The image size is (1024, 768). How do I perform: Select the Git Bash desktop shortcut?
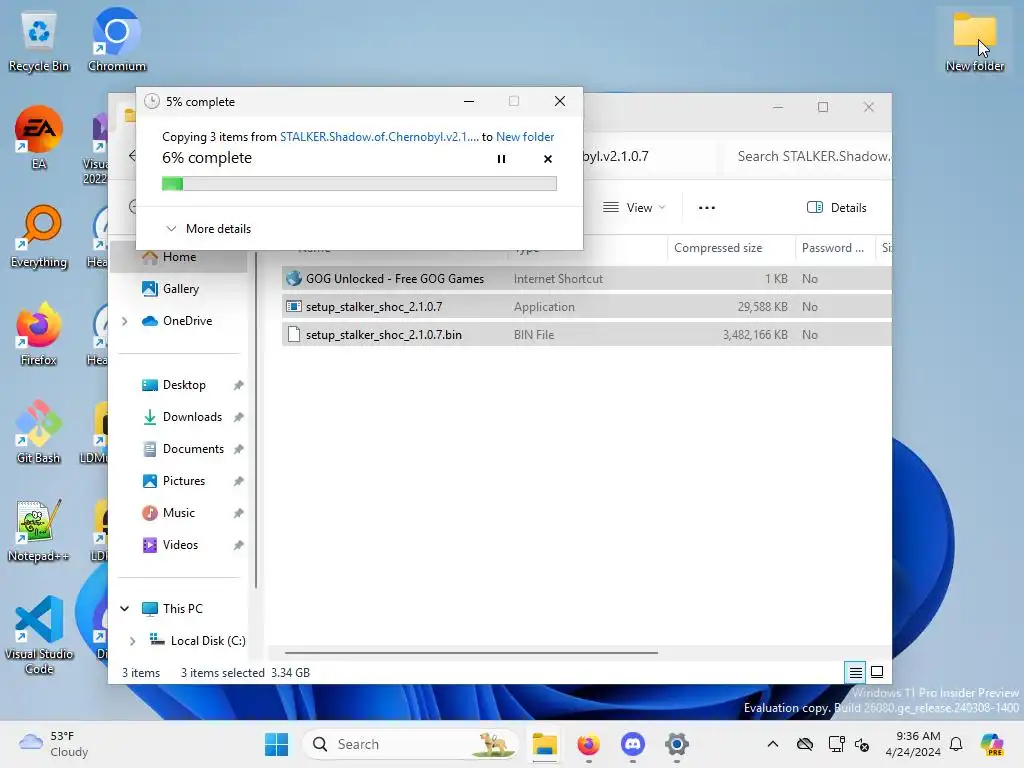(x=39, y=432)
